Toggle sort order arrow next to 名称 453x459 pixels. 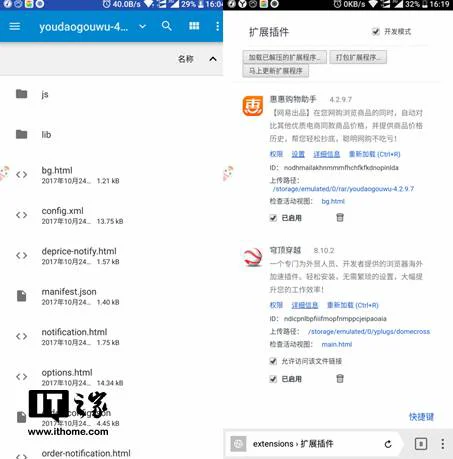click(x=213, y=59)
